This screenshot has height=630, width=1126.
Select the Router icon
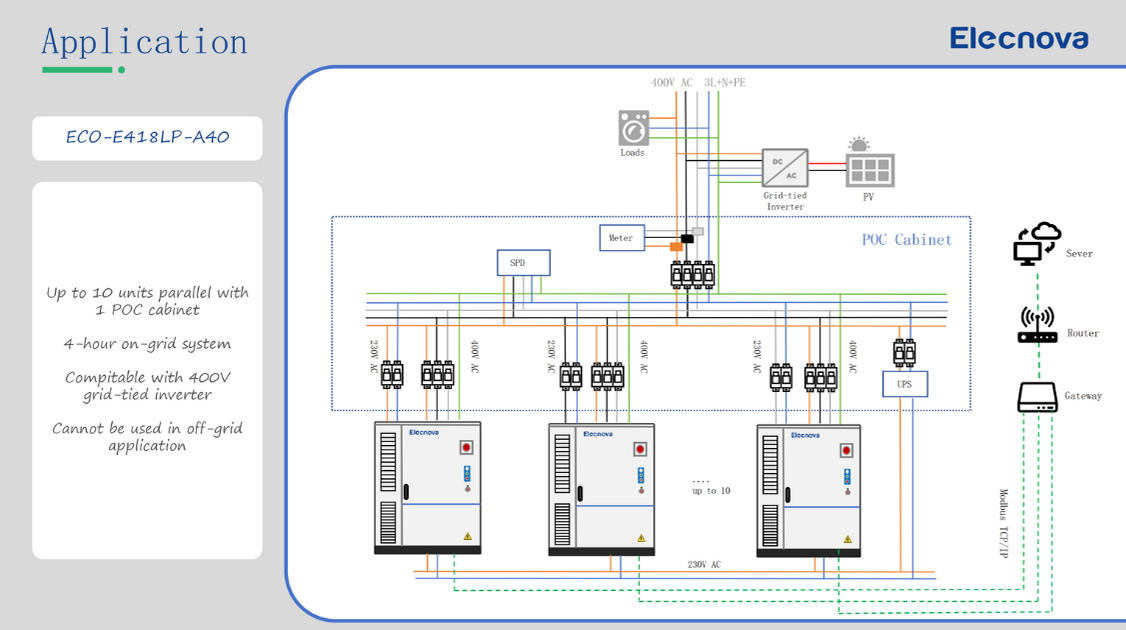[x=1037, y=326]
